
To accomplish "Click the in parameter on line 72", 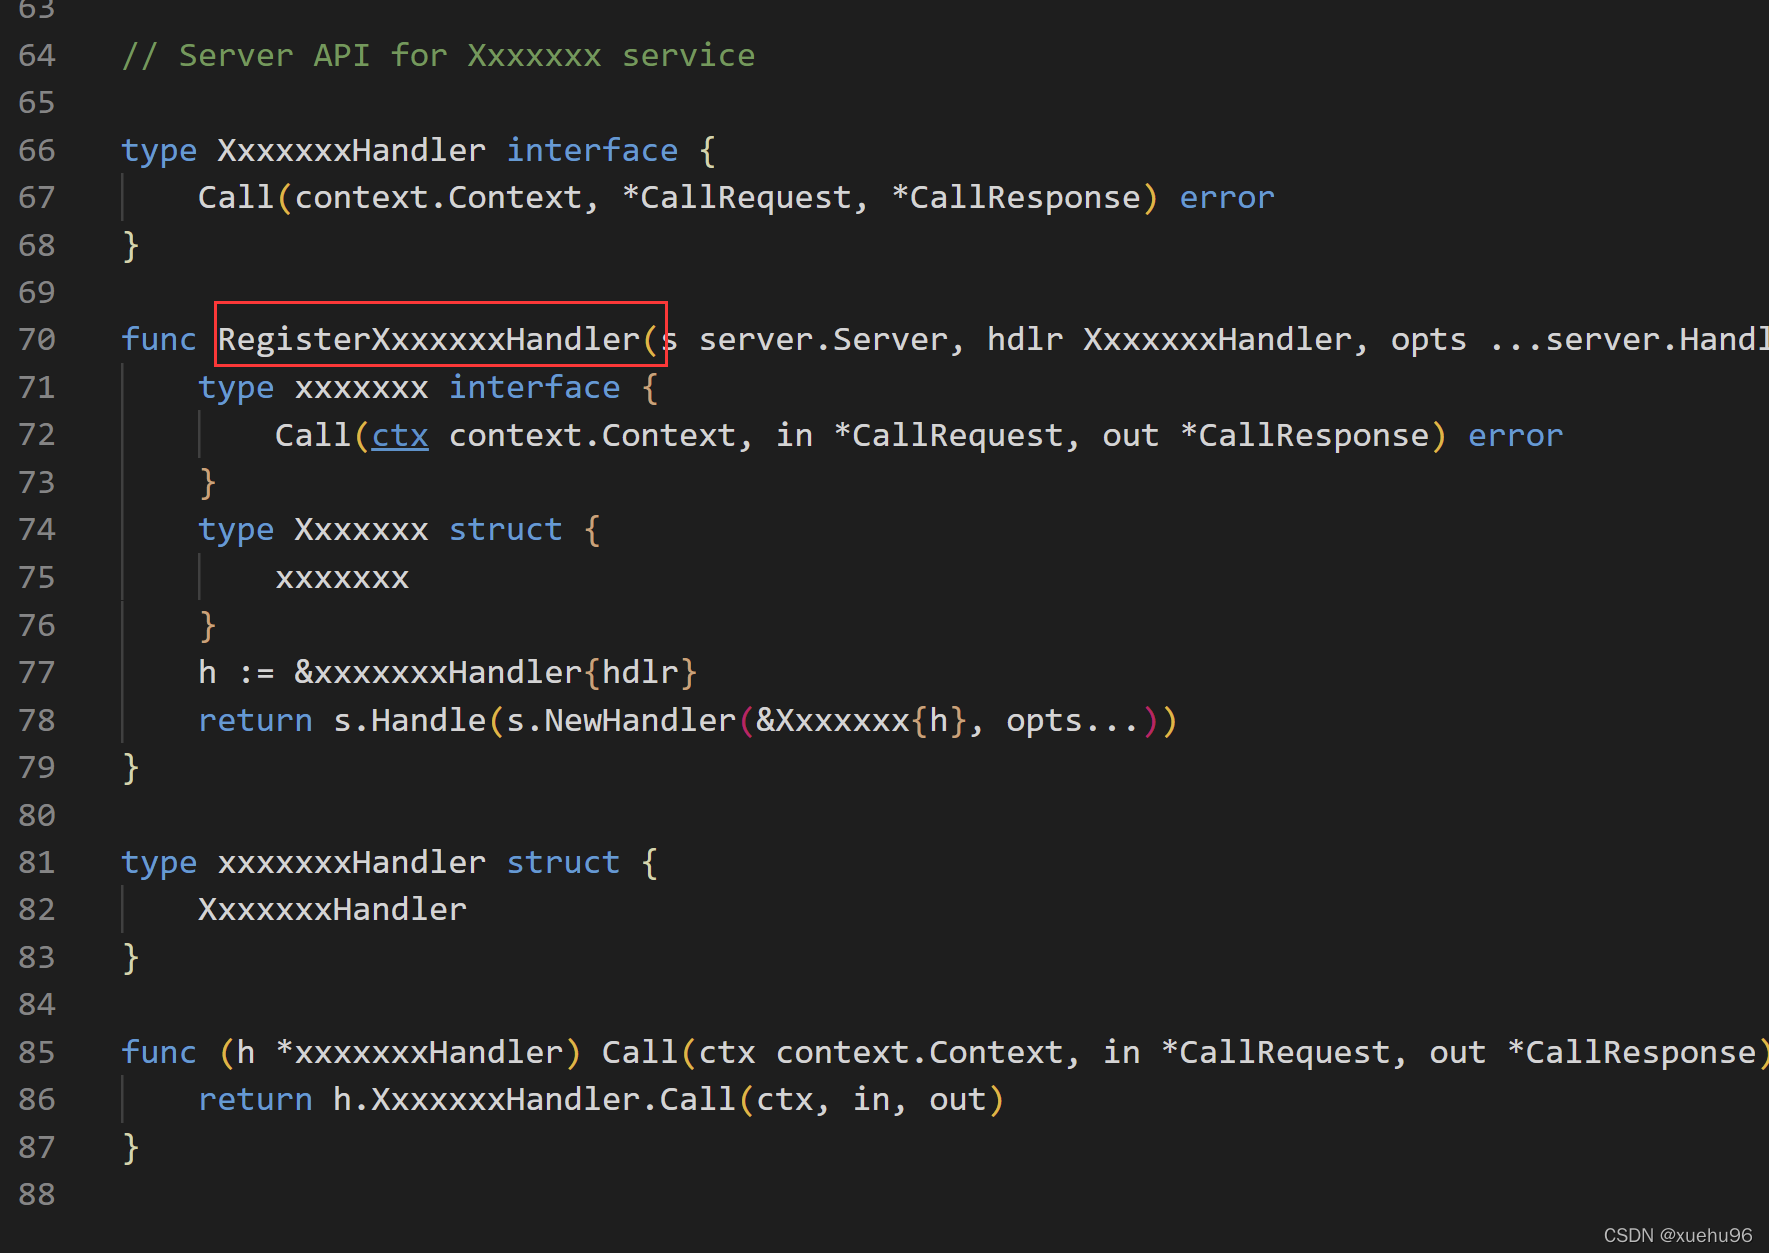I will [795, 435].
